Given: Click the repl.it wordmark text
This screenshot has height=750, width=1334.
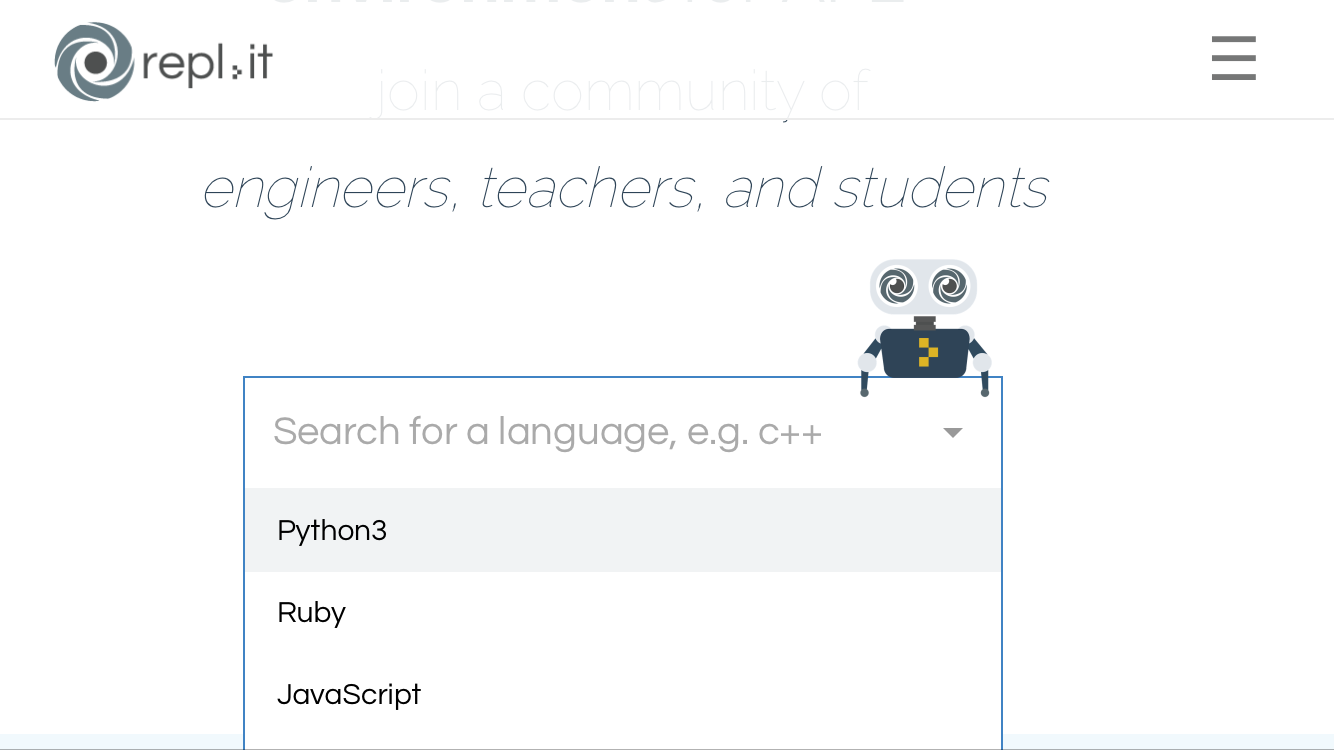Looking at the screenshot, I should [207, 63].
